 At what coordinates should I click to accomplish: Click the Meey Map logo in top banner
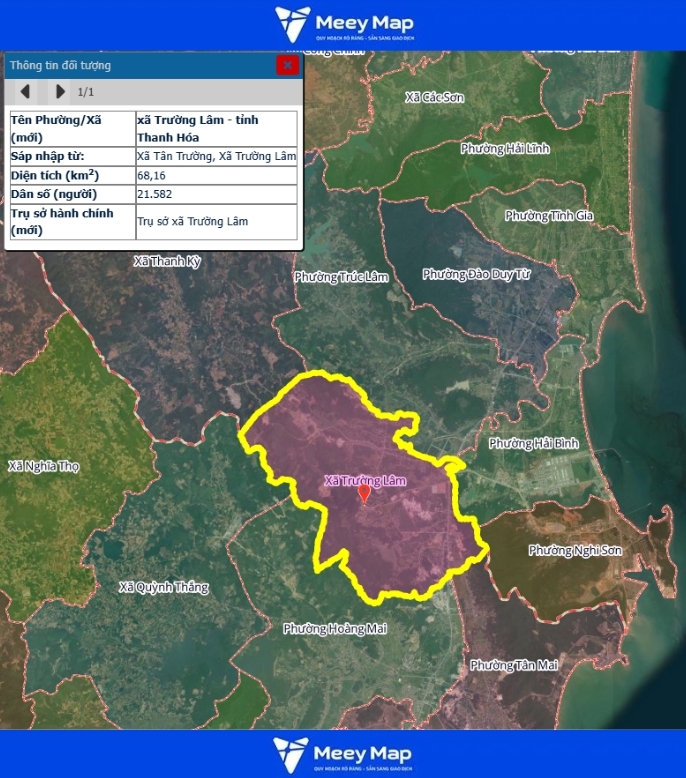(343, 25)
